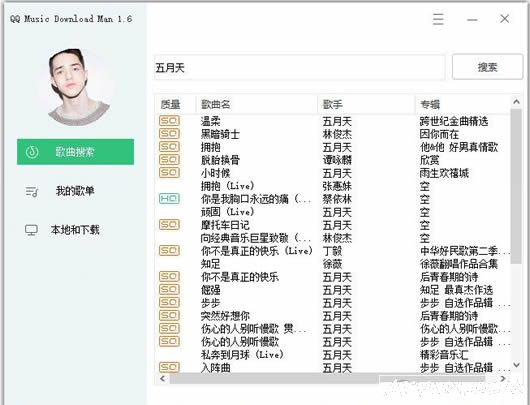The image size is (530, 405).
Task: Minimize the QQ Music Download Man window
Action: tap(472, 20)
